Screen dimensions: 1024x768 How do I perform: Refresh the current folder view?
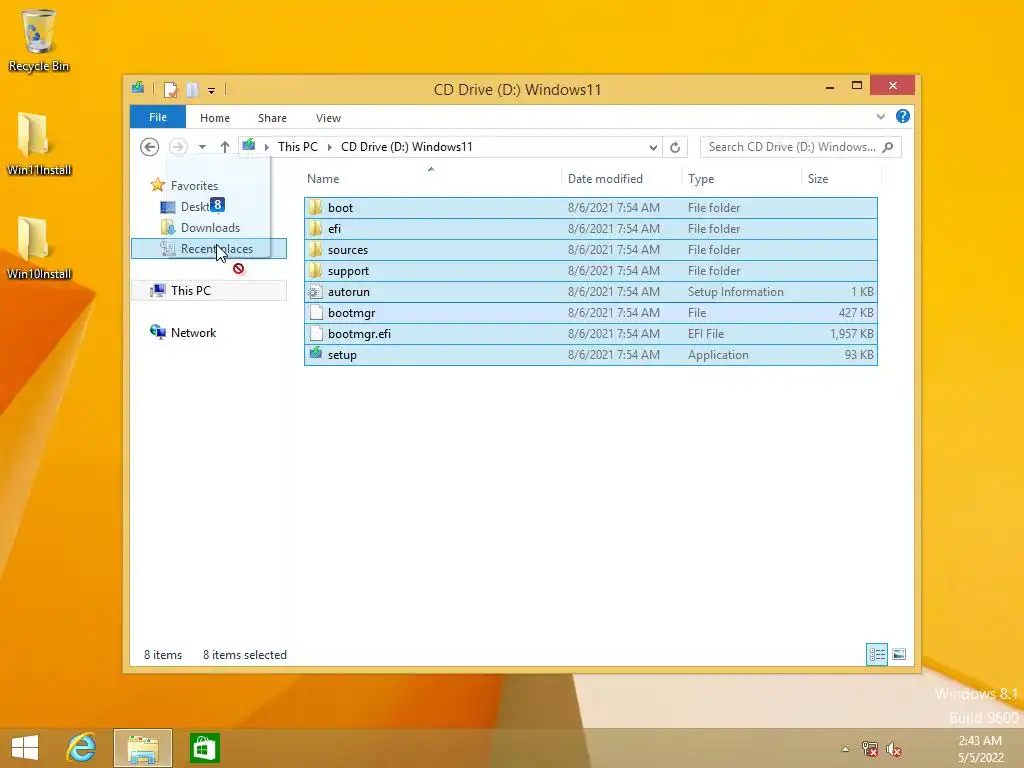click(675, 148)
